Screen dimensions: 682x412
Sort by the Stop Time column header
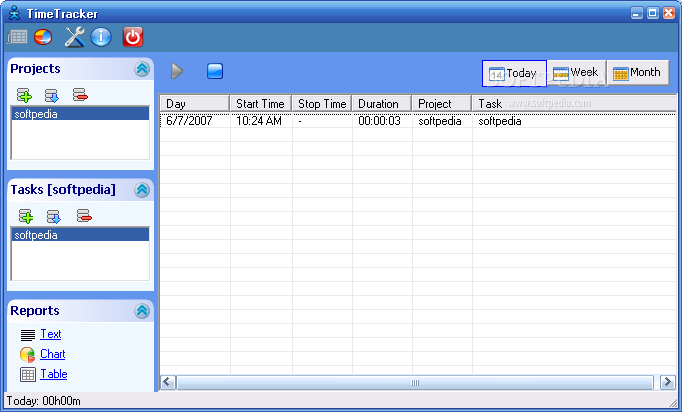[322, 104]
